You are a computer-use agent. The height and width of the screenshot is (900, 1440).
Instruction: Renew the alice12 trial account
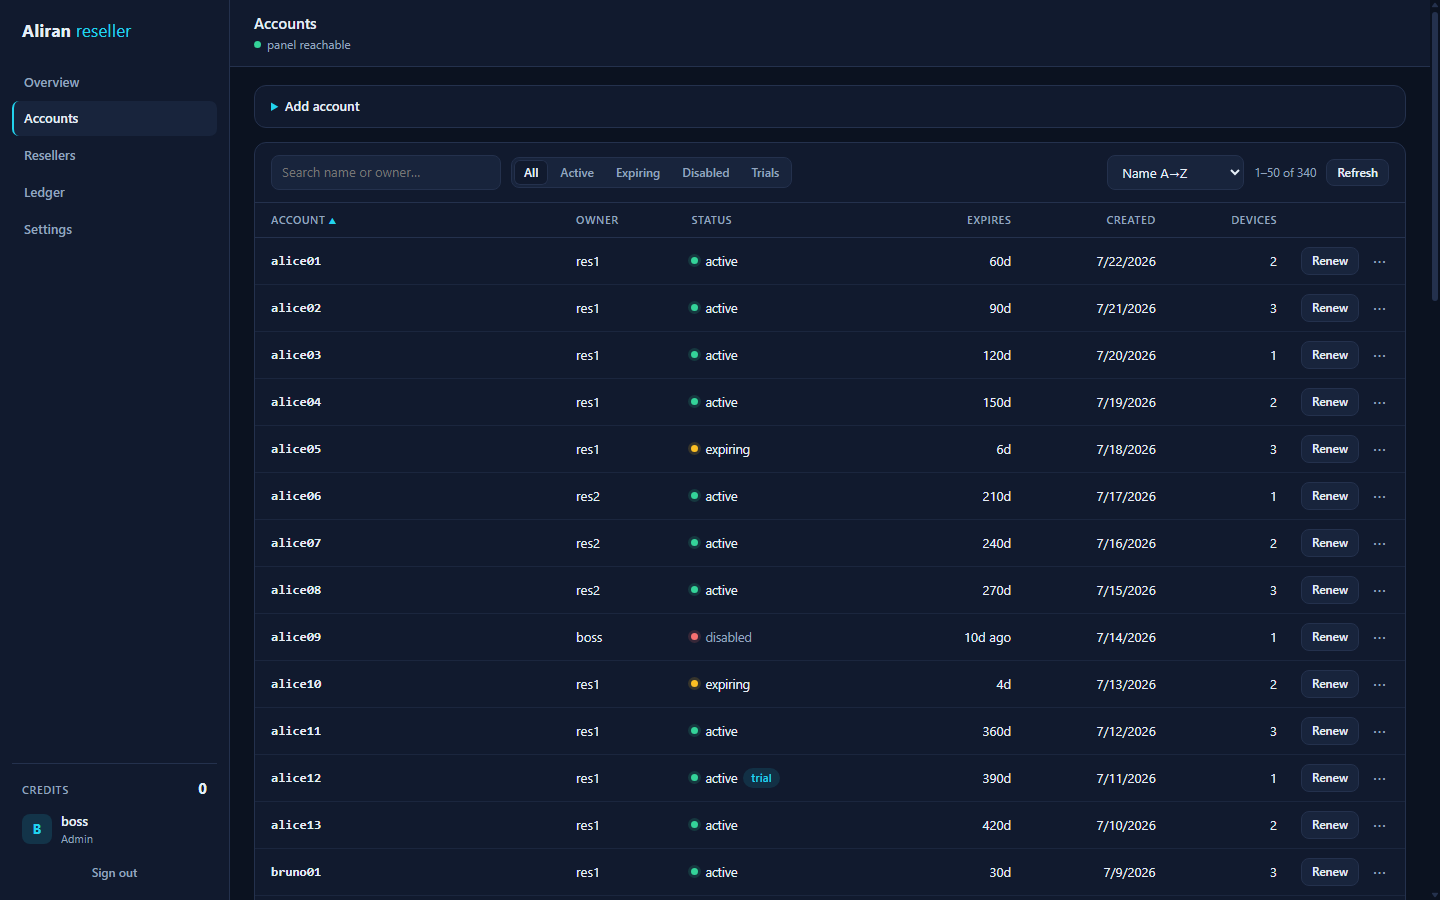pyautogui.click(x=1330, y=778)
